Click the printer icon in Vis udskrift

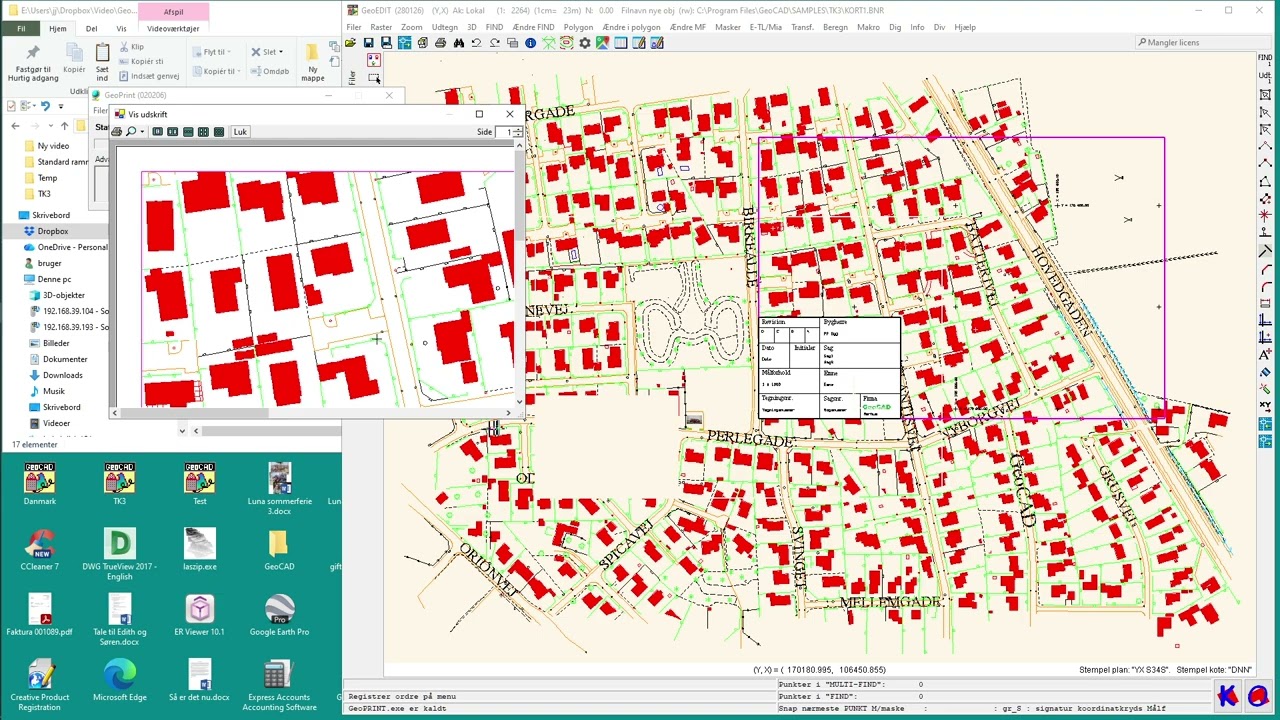point(117,132)
